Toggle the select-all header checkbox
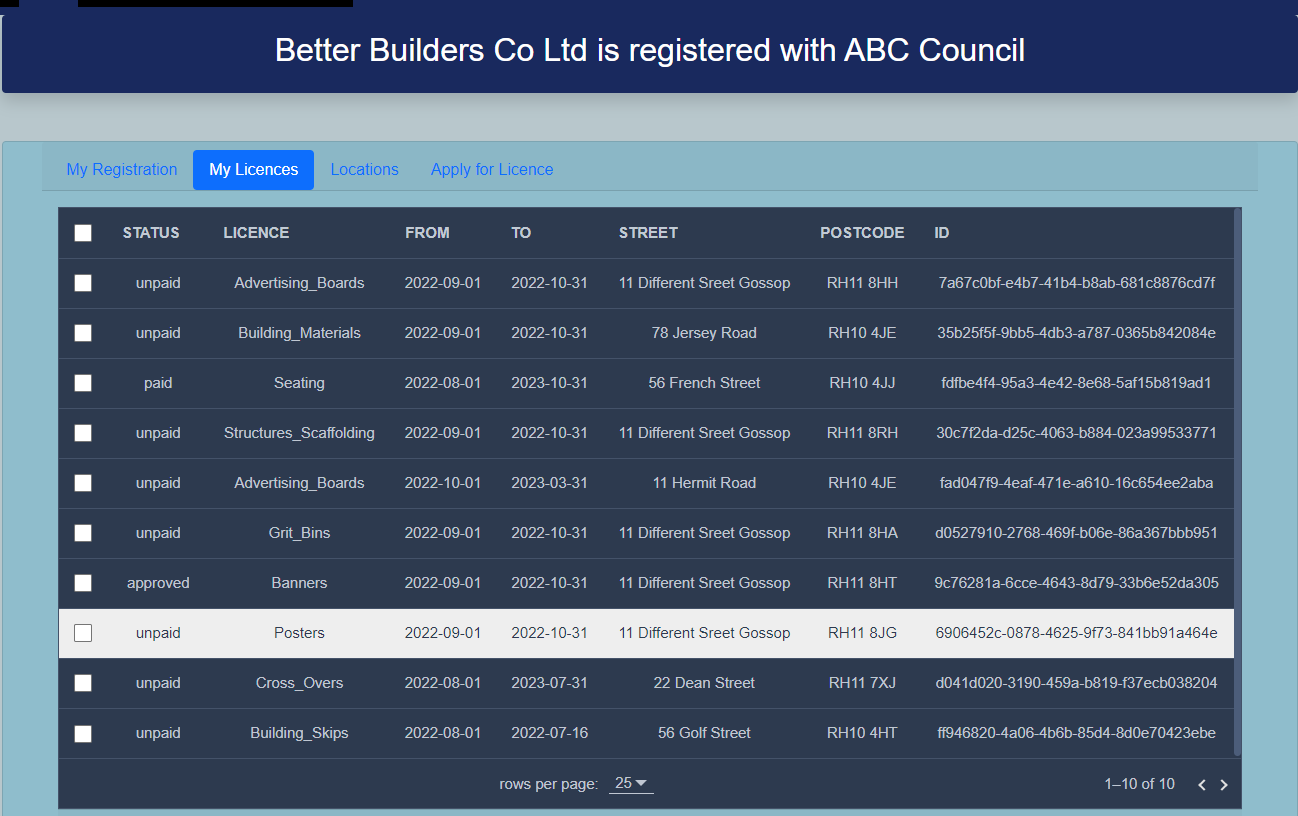The width and height of the screenshot is (1298, 816). tap(83, 233)
